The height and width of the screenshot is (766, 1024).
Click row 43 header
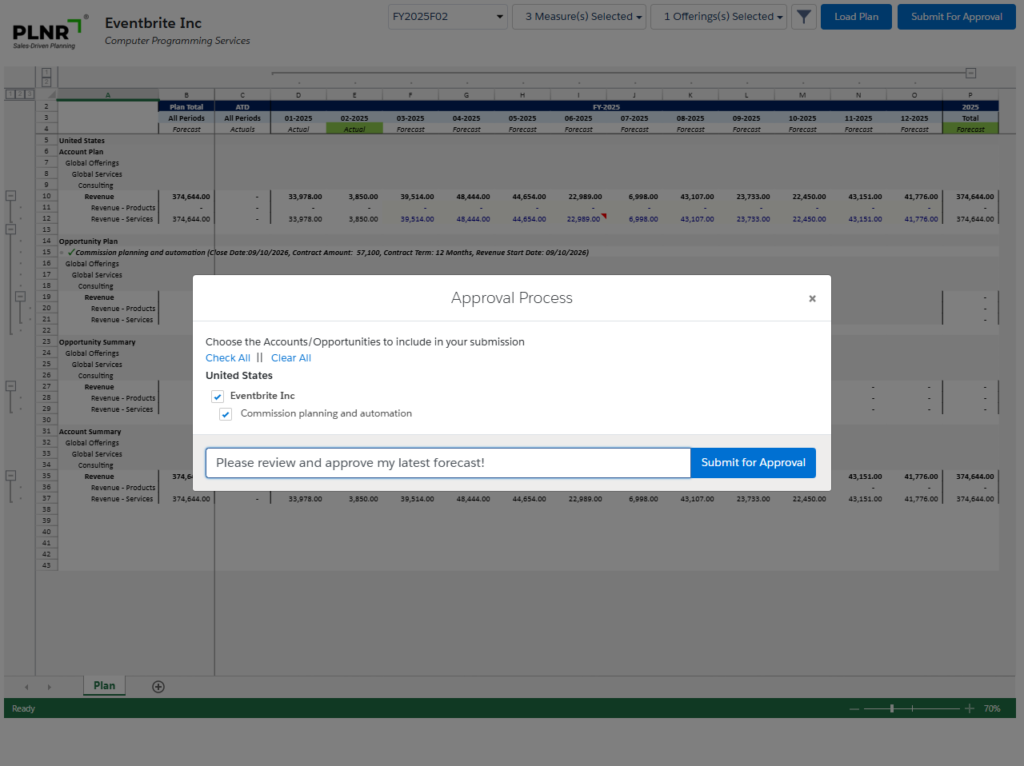pos(46,566)
